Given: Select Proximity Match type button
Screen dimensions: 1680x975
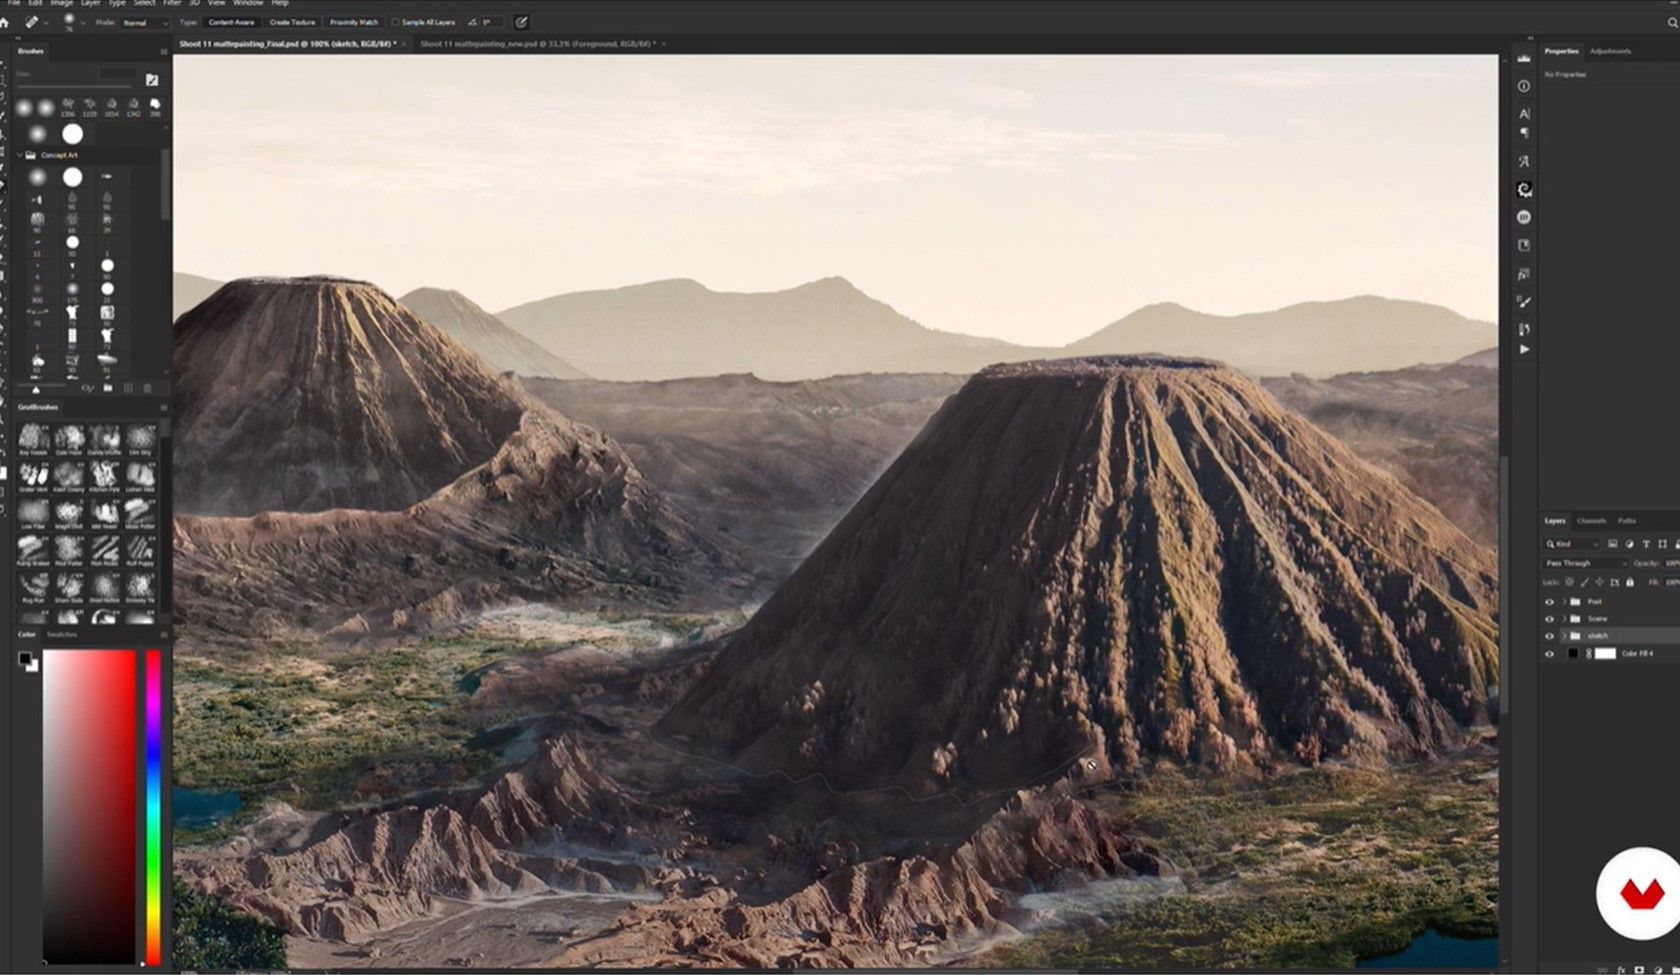Looking at the screenshot, I should click(354, 22).
